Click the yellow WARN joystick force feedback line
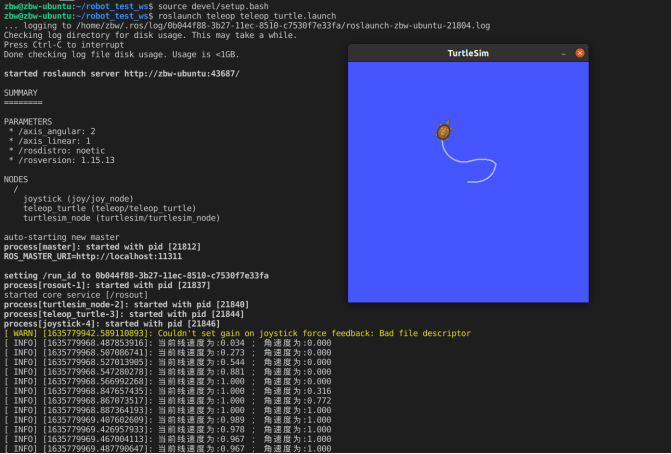The width and height of the screenshot is (671, 454). (x=238, y=333)
